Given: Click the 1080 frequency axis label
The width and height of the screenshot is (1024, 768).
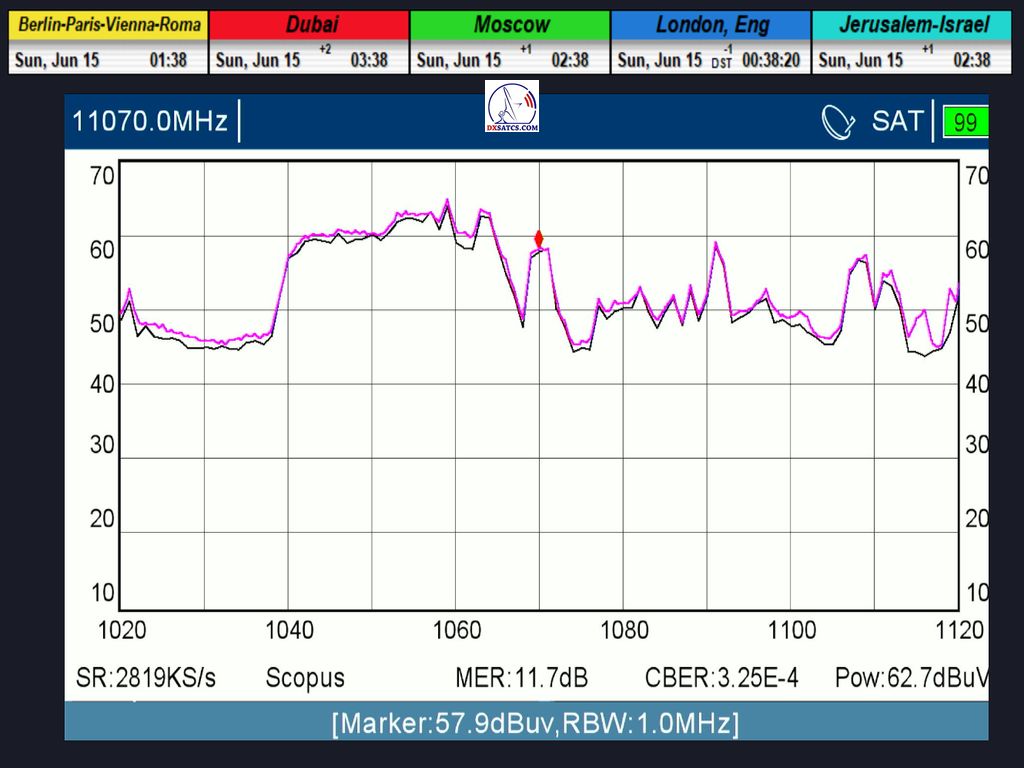Looking at the screenshot, I should (624, 630).
